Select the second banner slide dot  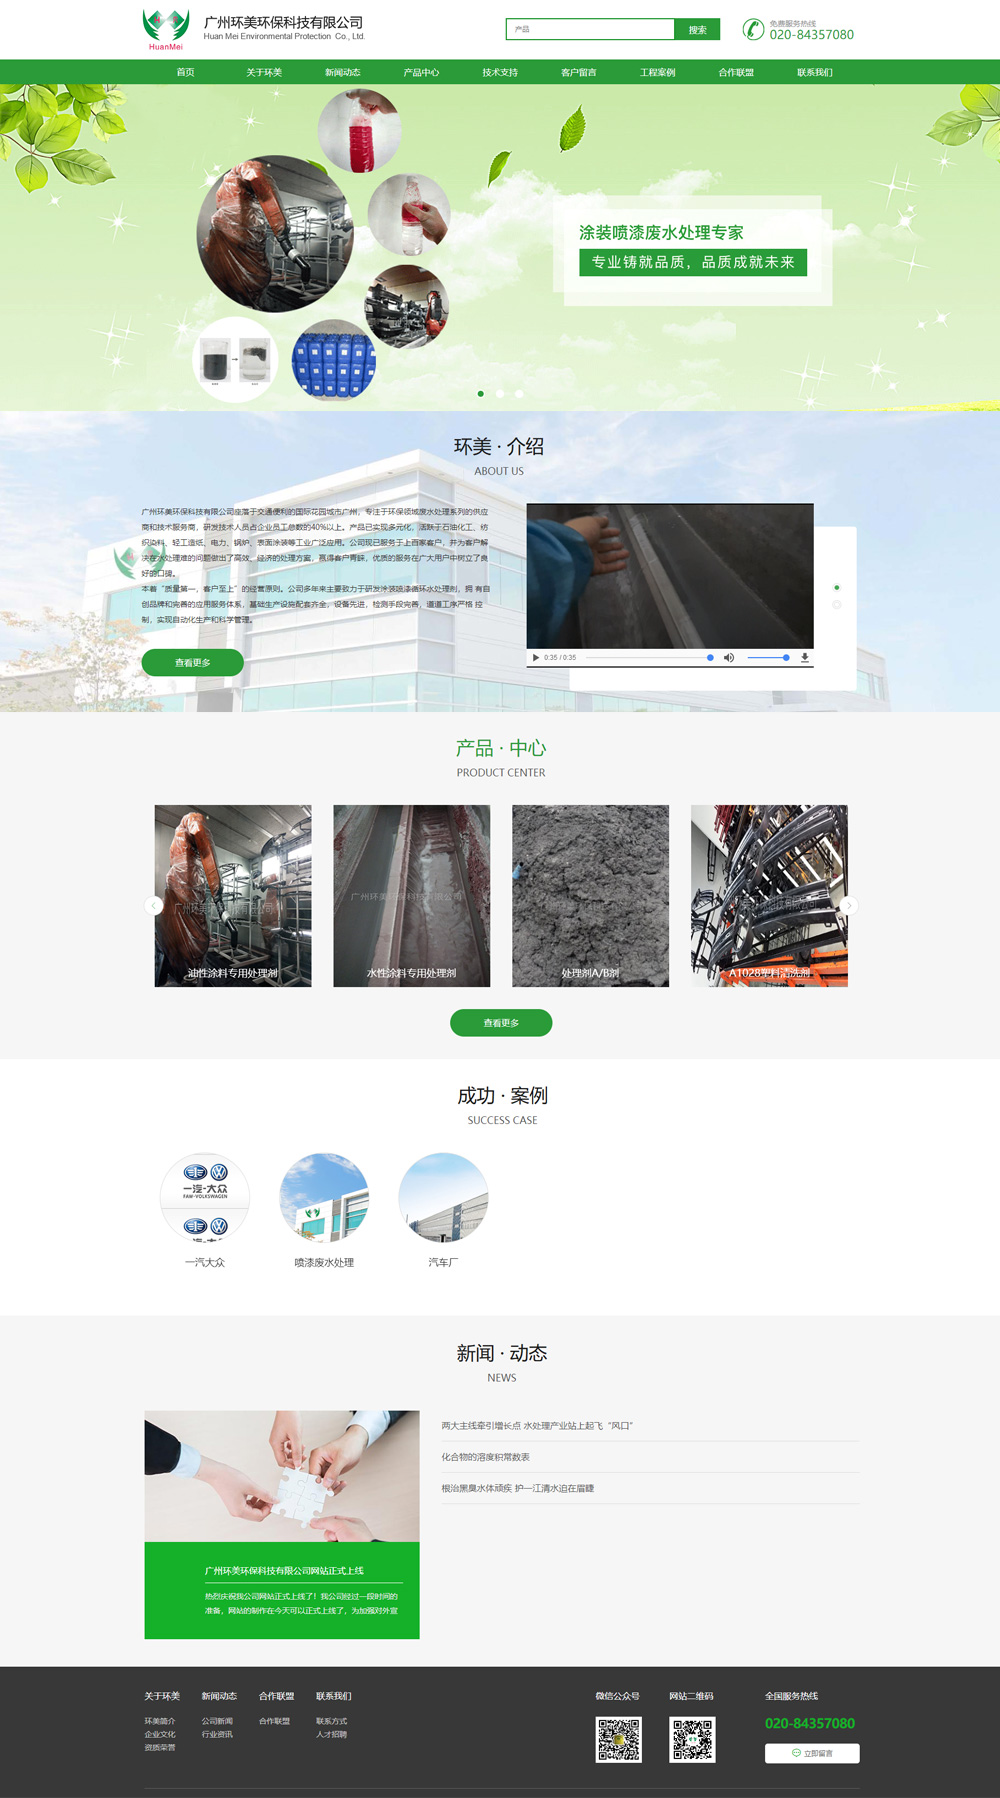pyautogui.click(x=500, y=394)
